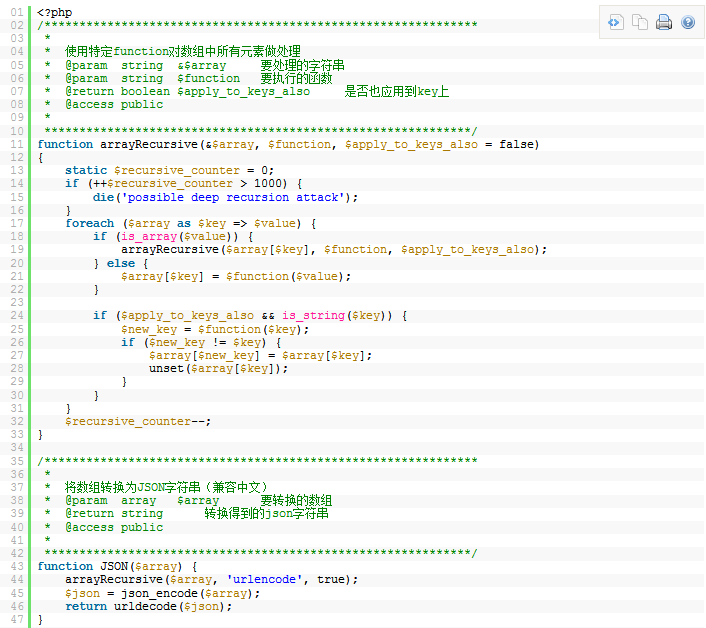Select '$array[$key] = $function($value);' line
The height and width of the screenshot is (628, 706).
pyautogui.click(x=235, y=276)
